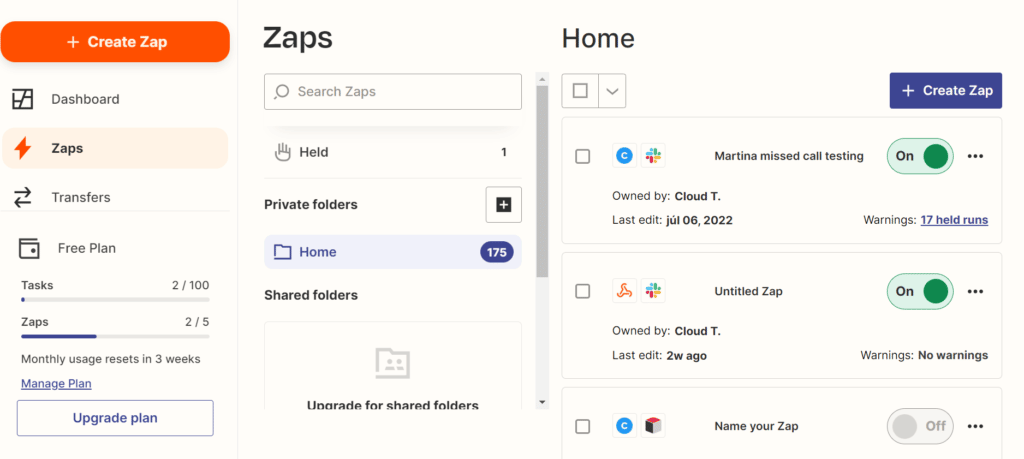Open the Dashboard icon in sidebar
This screenshot has height=459, width=1024.
(23, 99)
